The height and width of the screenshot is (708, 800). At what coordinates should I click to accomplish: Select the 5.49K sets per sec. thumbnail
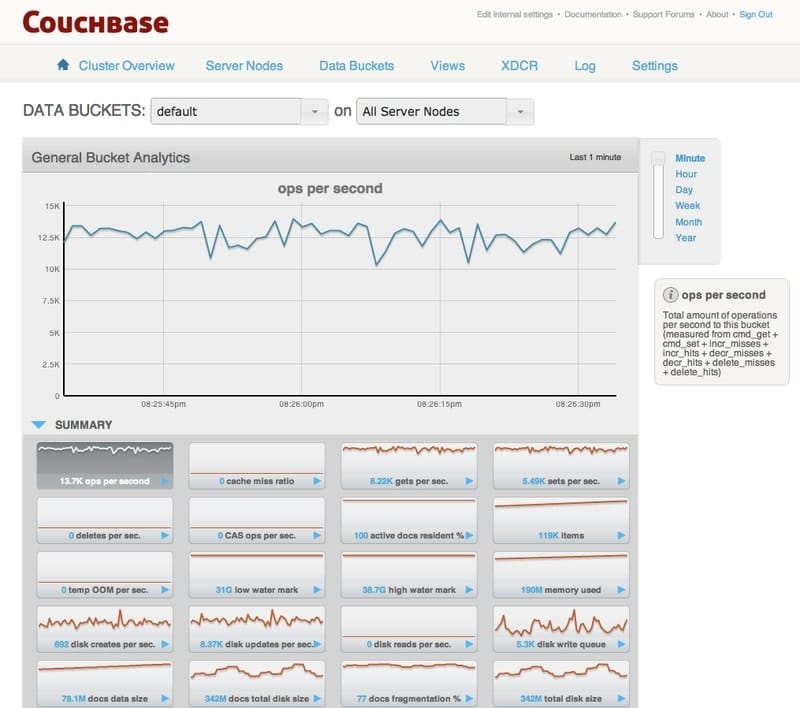pos(561,465)
